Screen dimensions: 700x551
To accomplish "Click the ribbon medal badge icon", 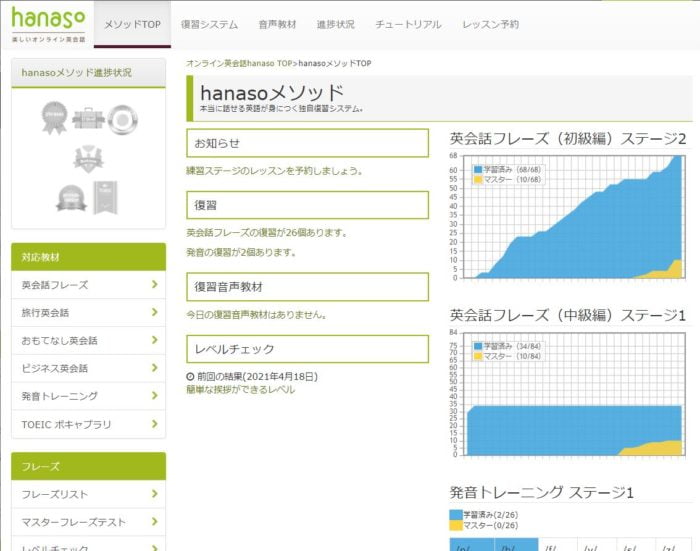I will 54,117.
